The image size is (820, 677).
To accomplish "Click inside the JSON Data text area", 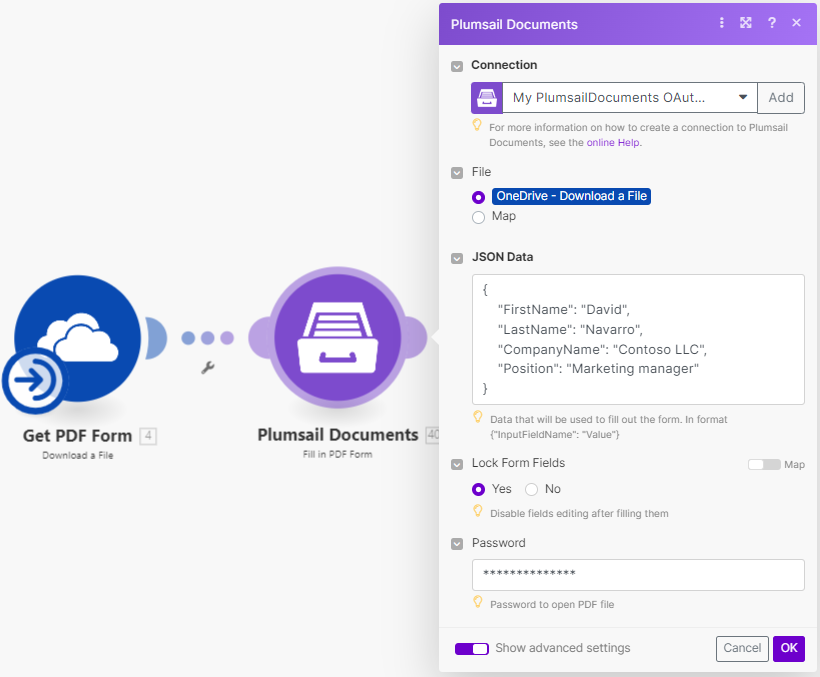I will (x=638, y=339).
